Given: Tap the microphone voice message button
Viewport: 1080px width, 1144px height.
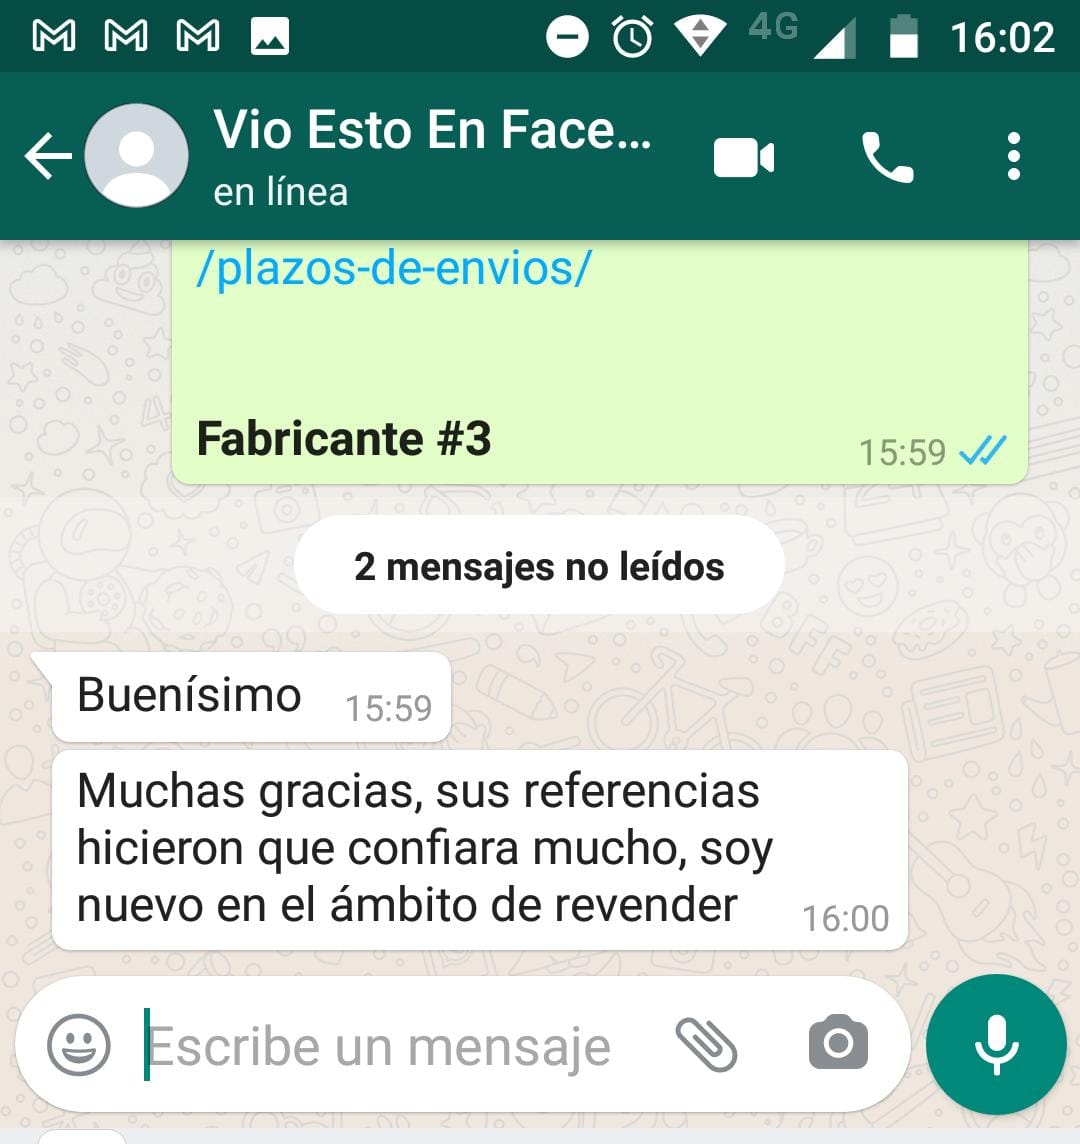Looking at the screenshot, I should coord(996,1044).
